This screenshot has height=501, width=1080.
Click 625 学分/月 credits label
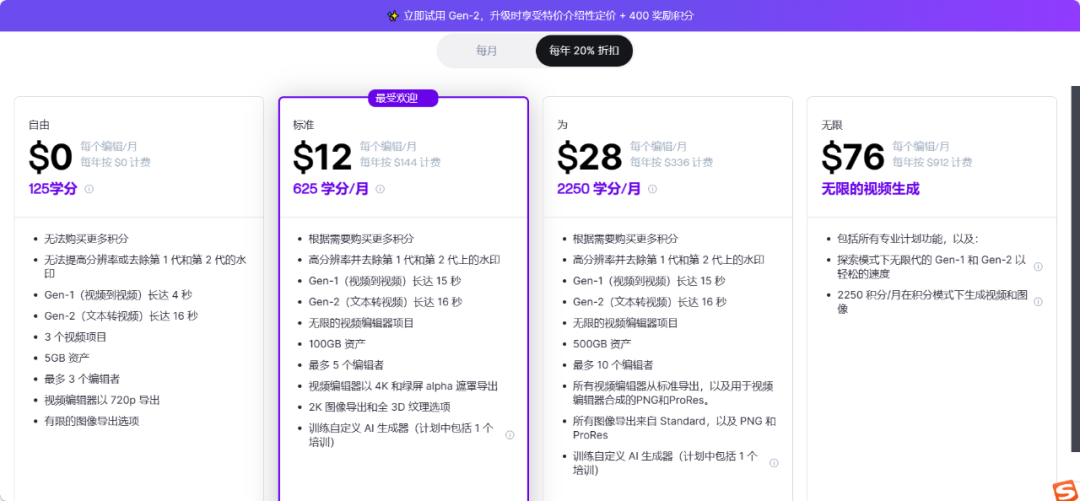pyautogui.click(x=331, y=189)
